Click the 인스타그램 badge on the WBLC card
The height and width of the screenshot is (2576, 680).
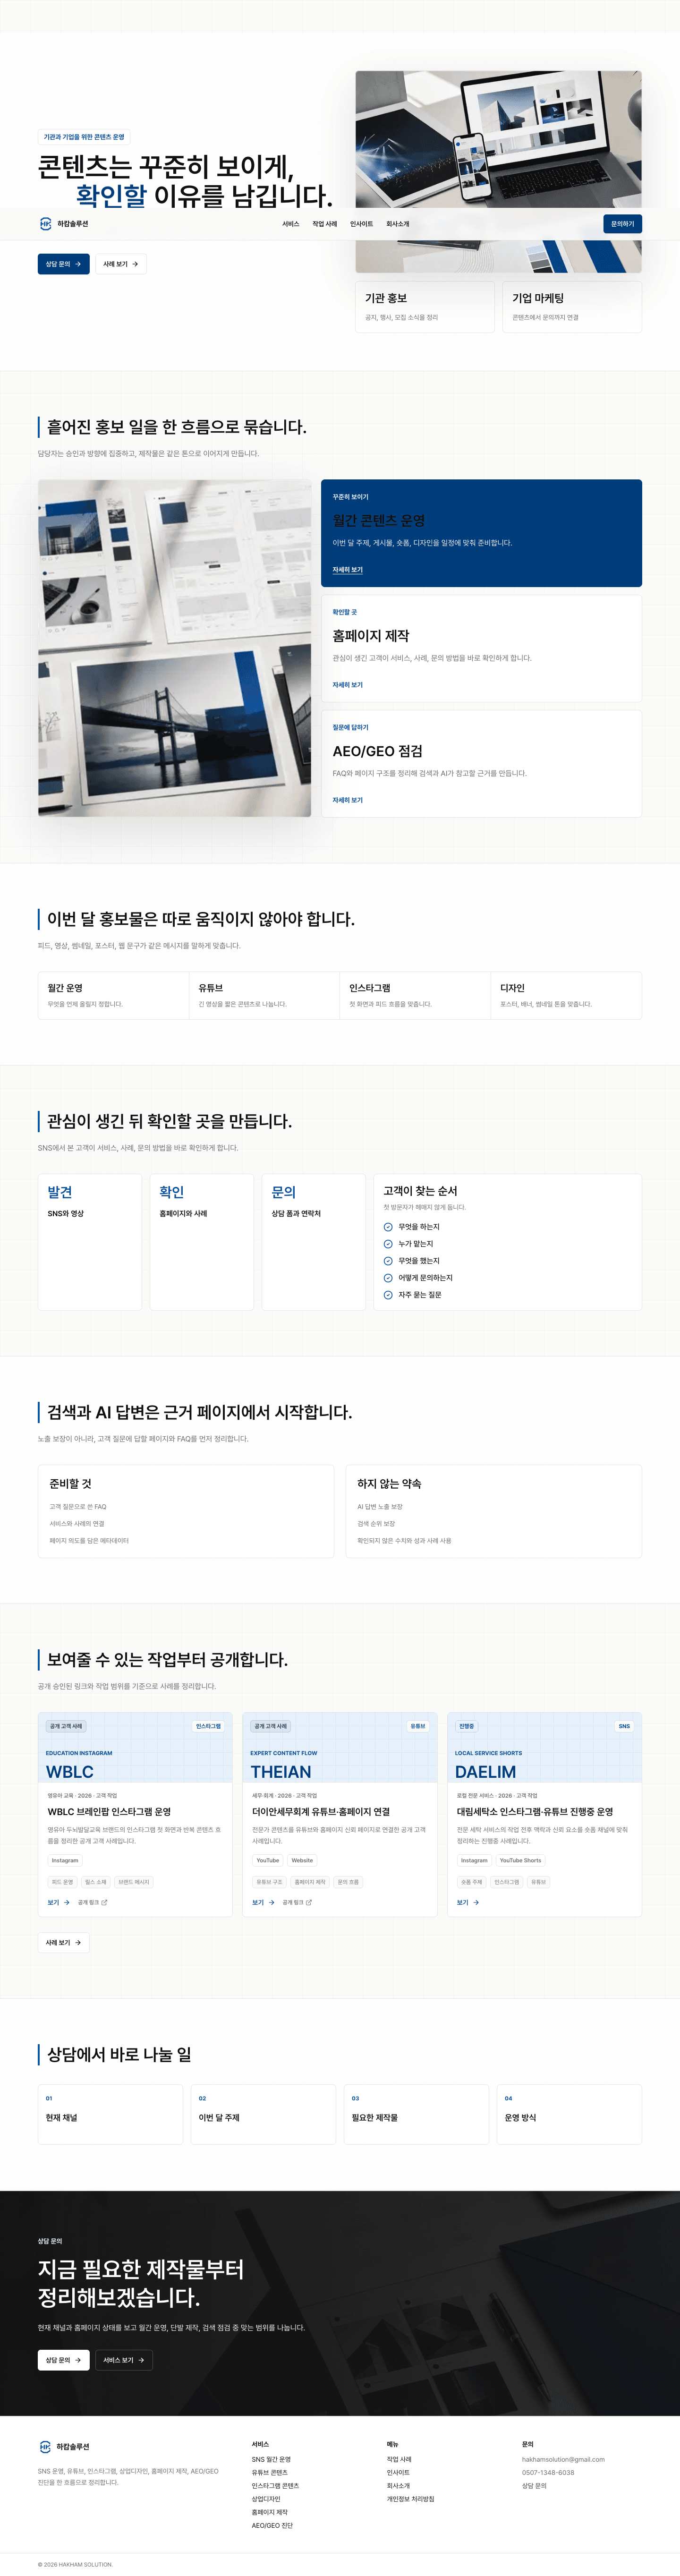pos(208,1726)
